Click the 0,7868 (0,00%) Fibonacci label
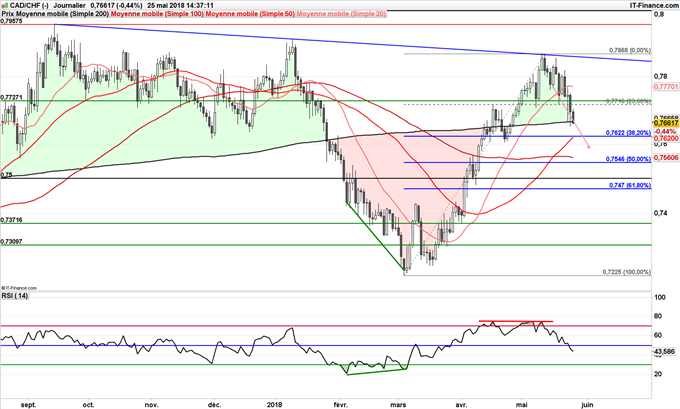680x409 pixels. 630,50
